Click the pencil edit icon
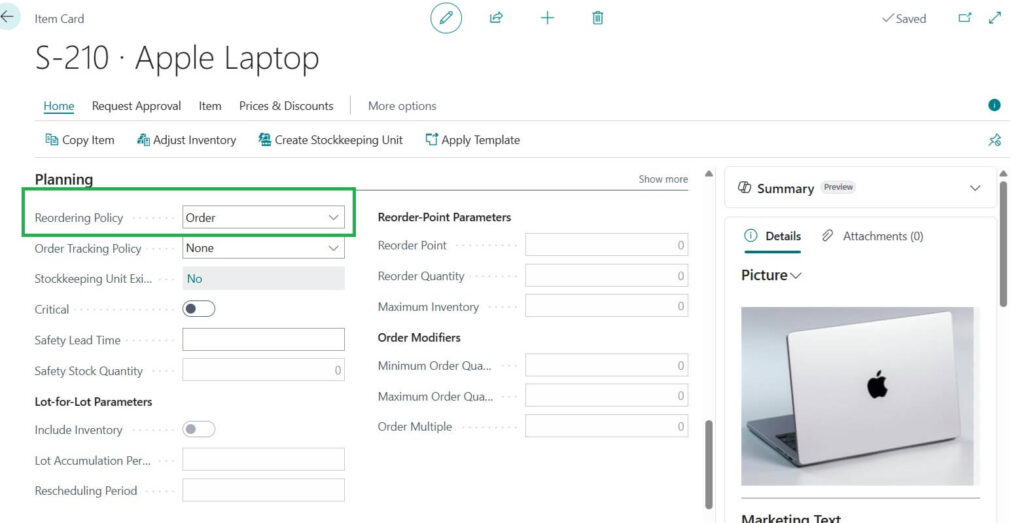Screen dimensions: 1024x523 click(446, 18)
